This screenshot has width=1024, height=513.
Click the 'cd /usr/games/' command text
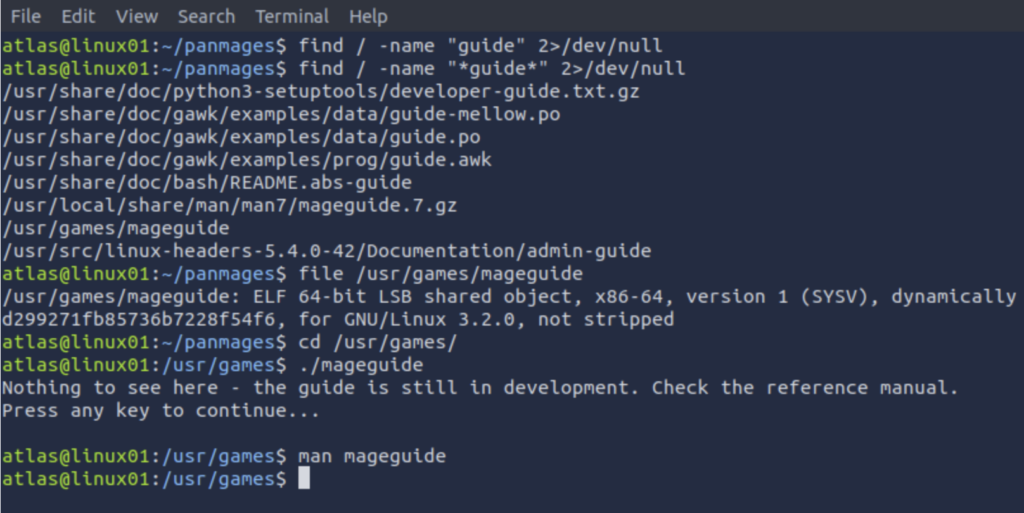pyautogui.click(x=378, y=342)
